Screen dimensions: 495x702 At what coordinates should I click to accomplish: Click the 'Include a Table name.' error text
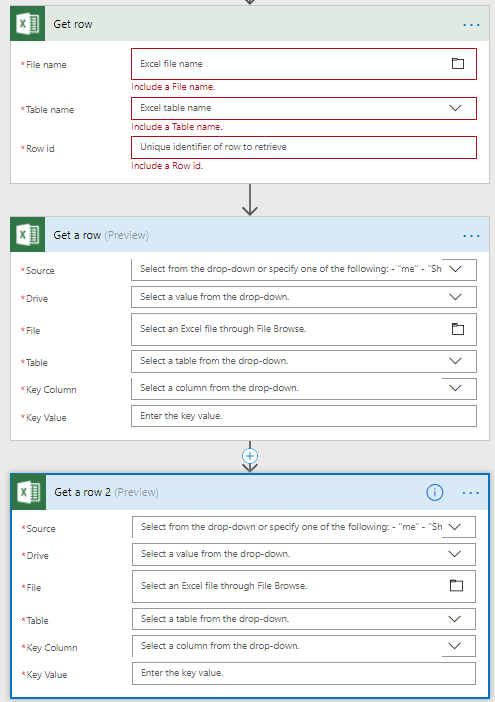click(177, 127)
